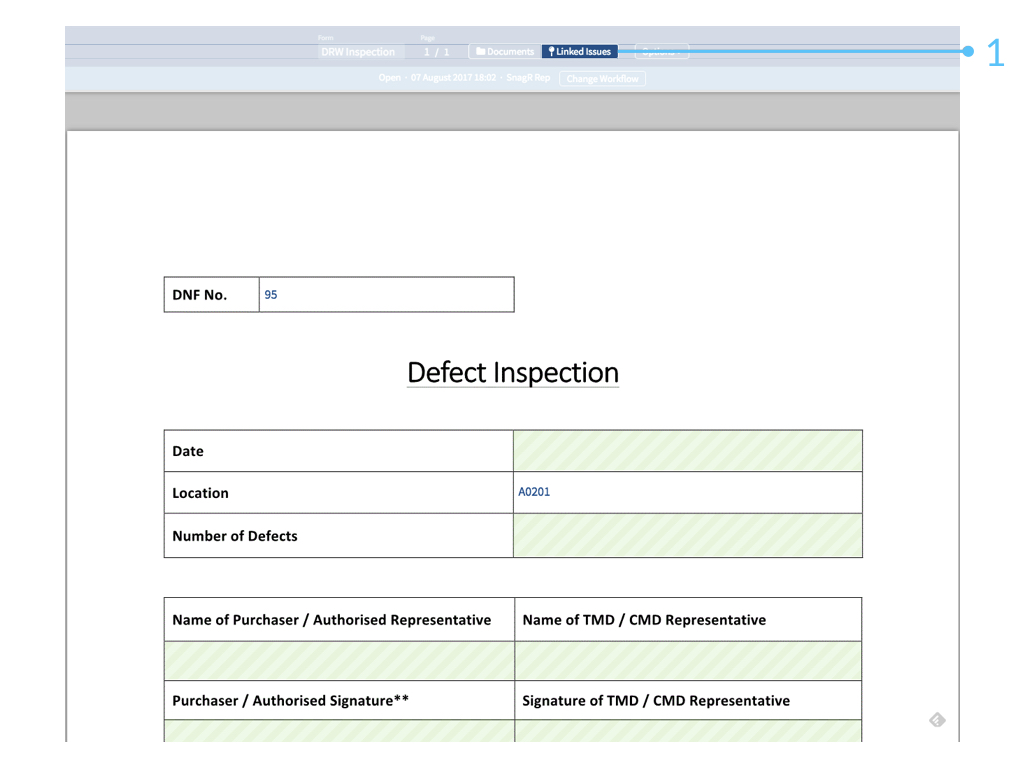1024x768 pixels.
Task: Click the Open status label
Action: point(389,78)
